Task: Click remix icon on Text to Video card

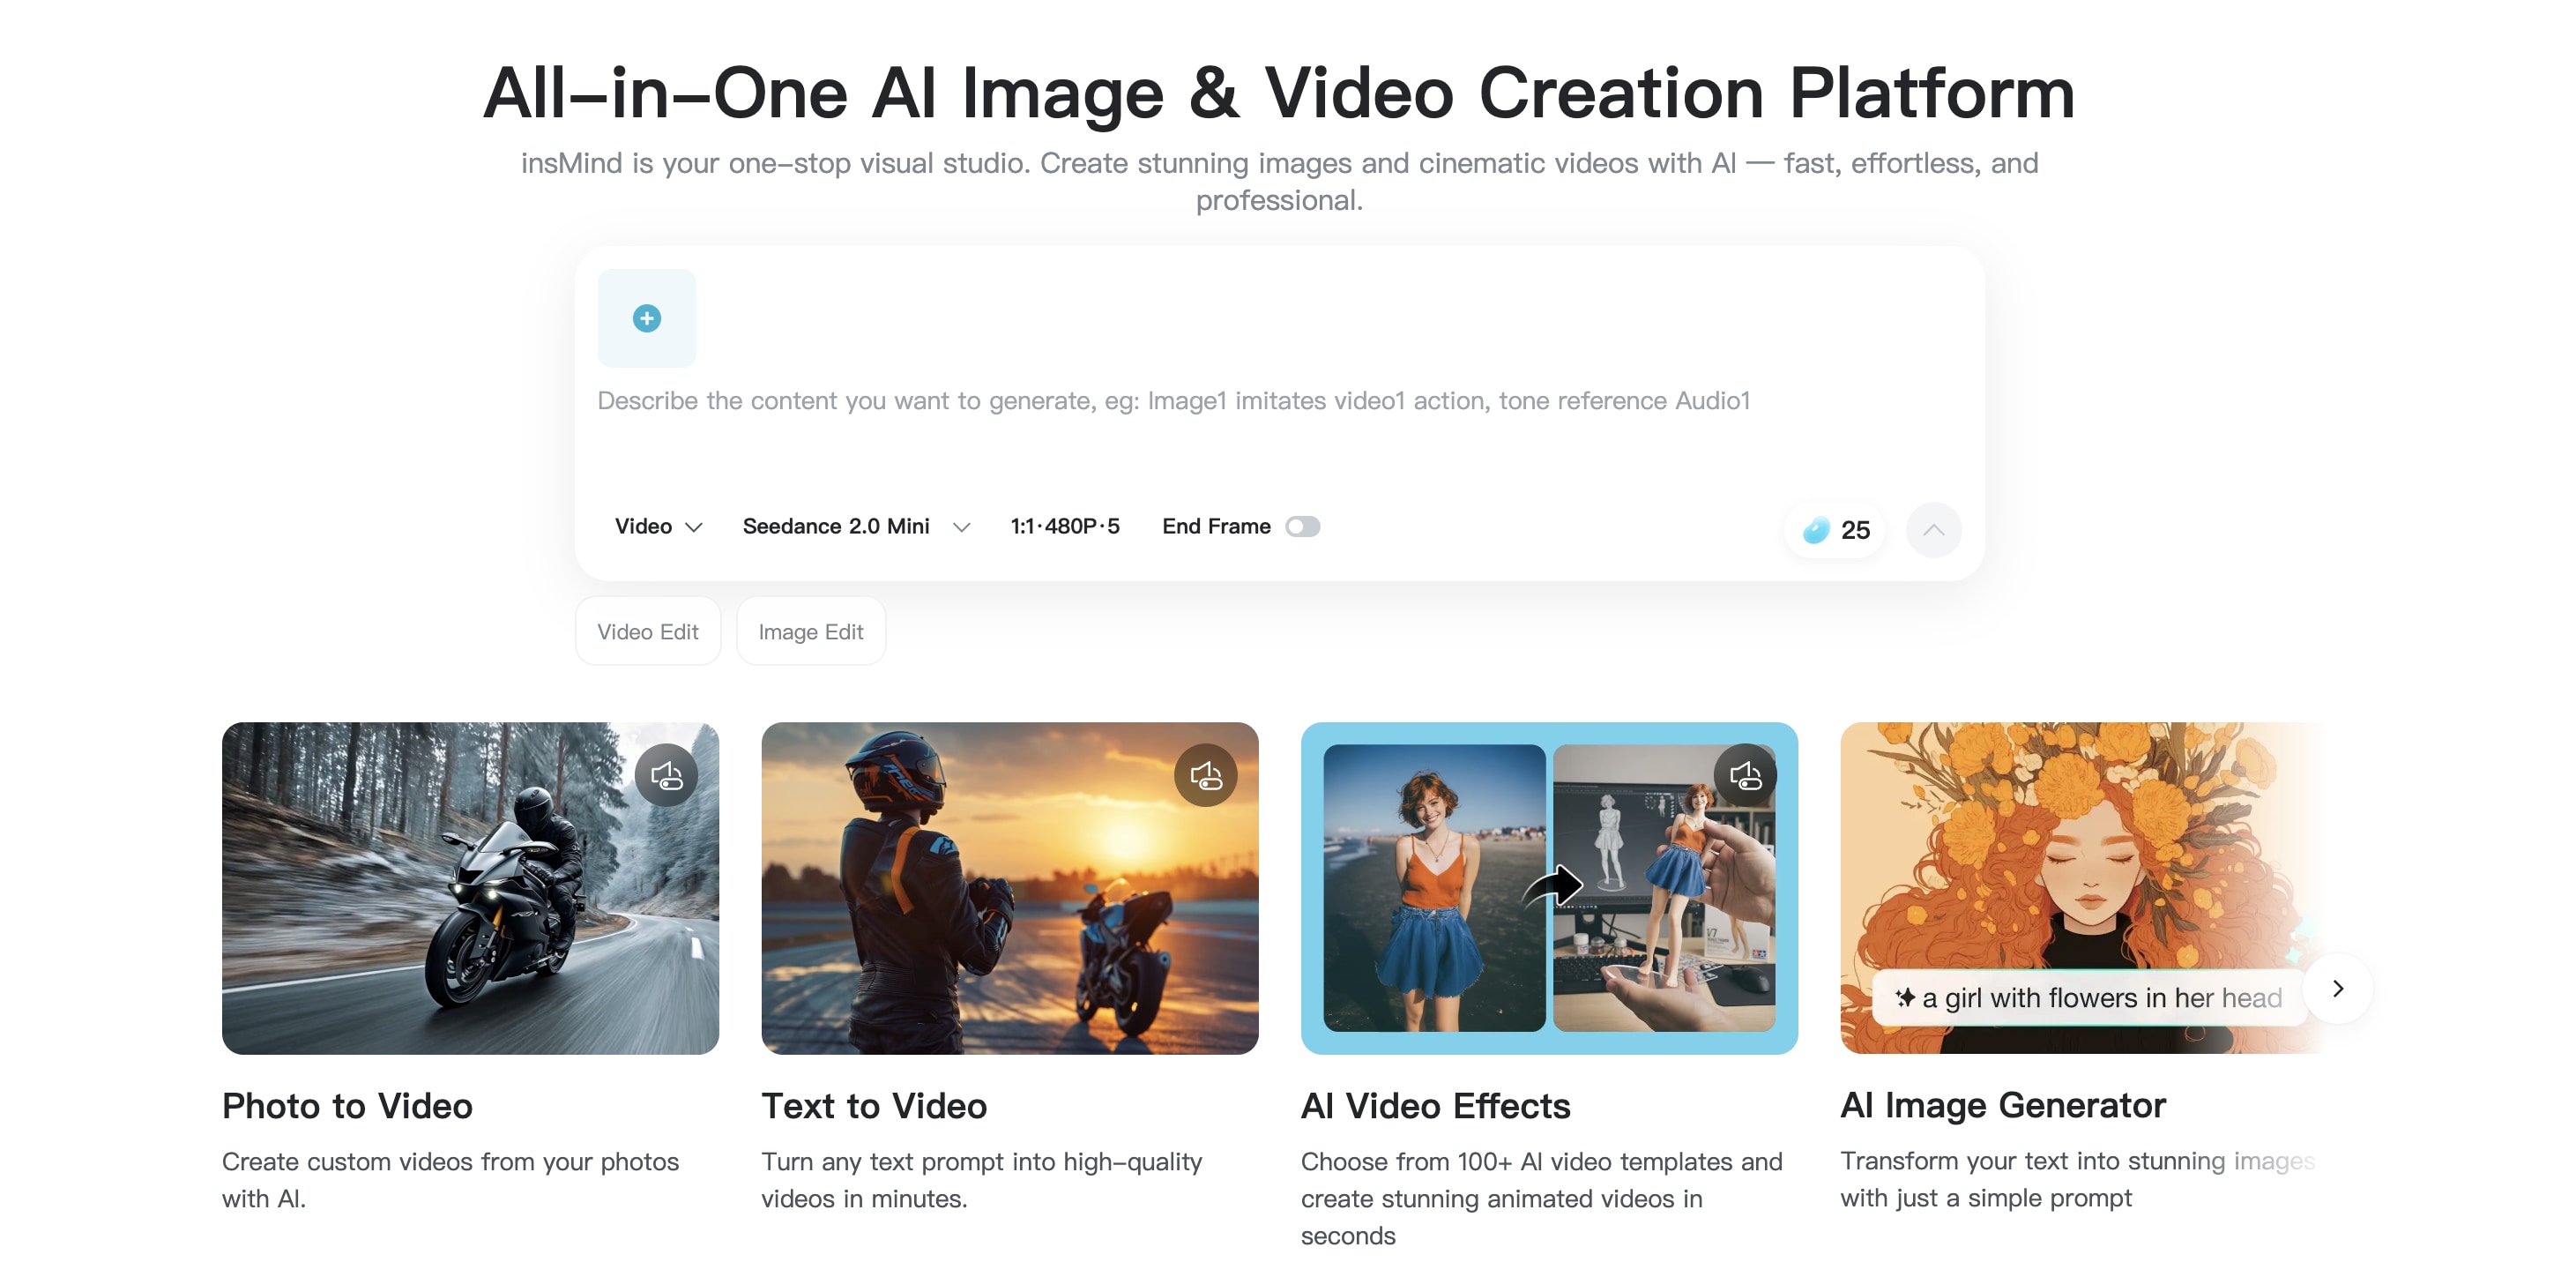Action: (1206, 775)
